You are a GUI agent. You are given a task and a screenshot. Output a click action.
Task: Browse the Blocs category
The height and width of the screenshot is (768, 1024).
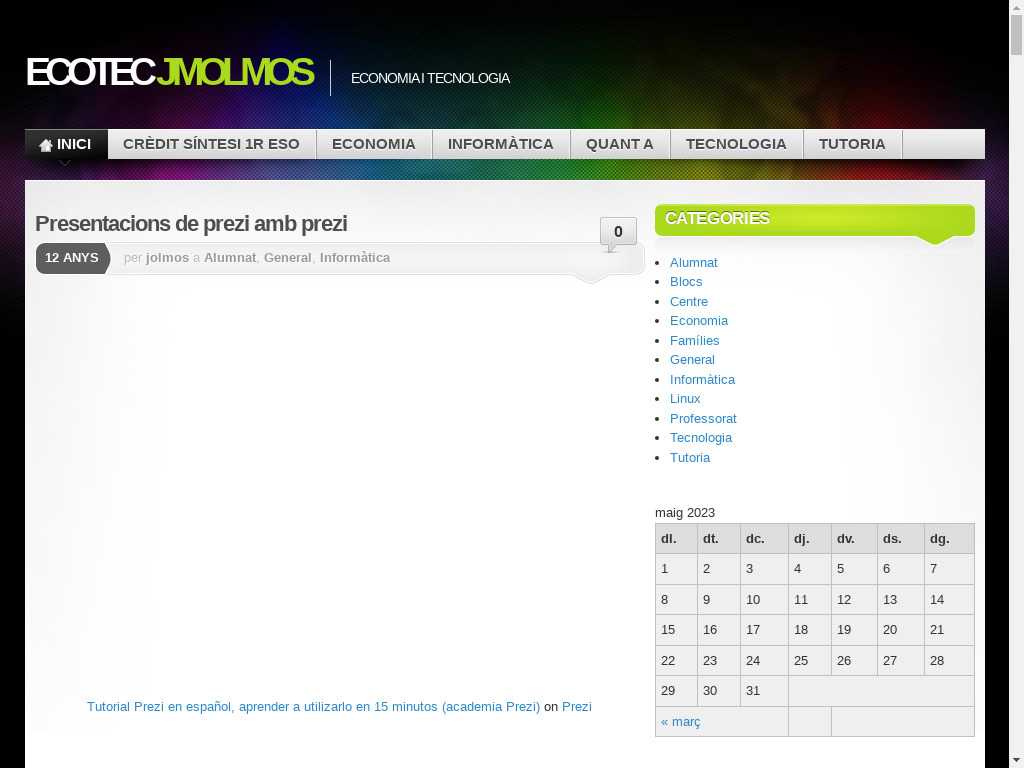[x=686, y=282]
